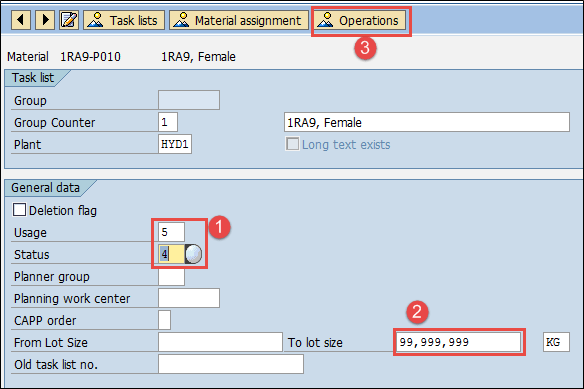The height and width of the screenshot is (389, 584).
Task: Click the CAPP order field
Action: [165, 320]
